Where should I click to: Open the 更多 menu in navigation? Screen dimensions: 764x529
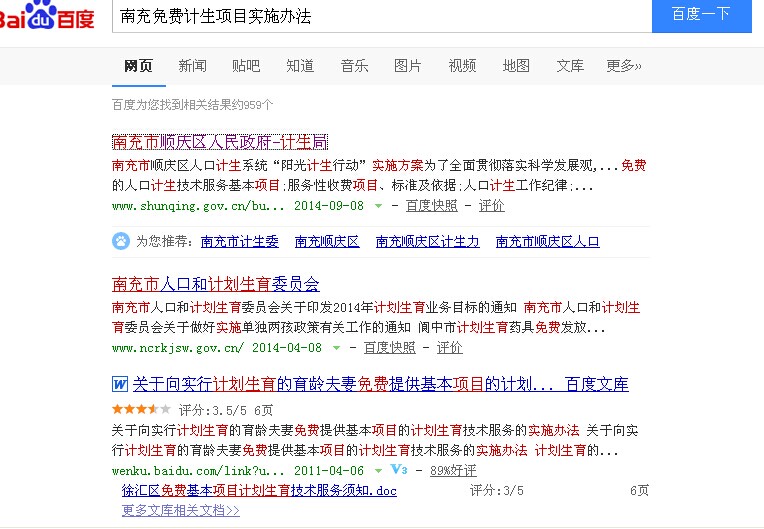click(623, 66)
